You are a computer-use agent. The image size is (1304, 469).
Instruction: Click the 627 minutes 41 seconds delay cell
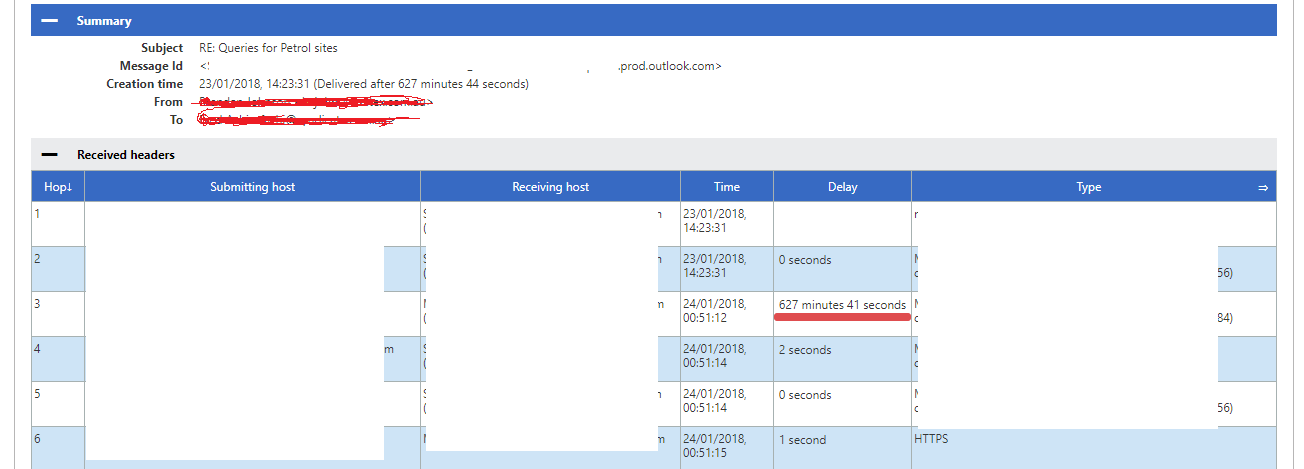842,314
